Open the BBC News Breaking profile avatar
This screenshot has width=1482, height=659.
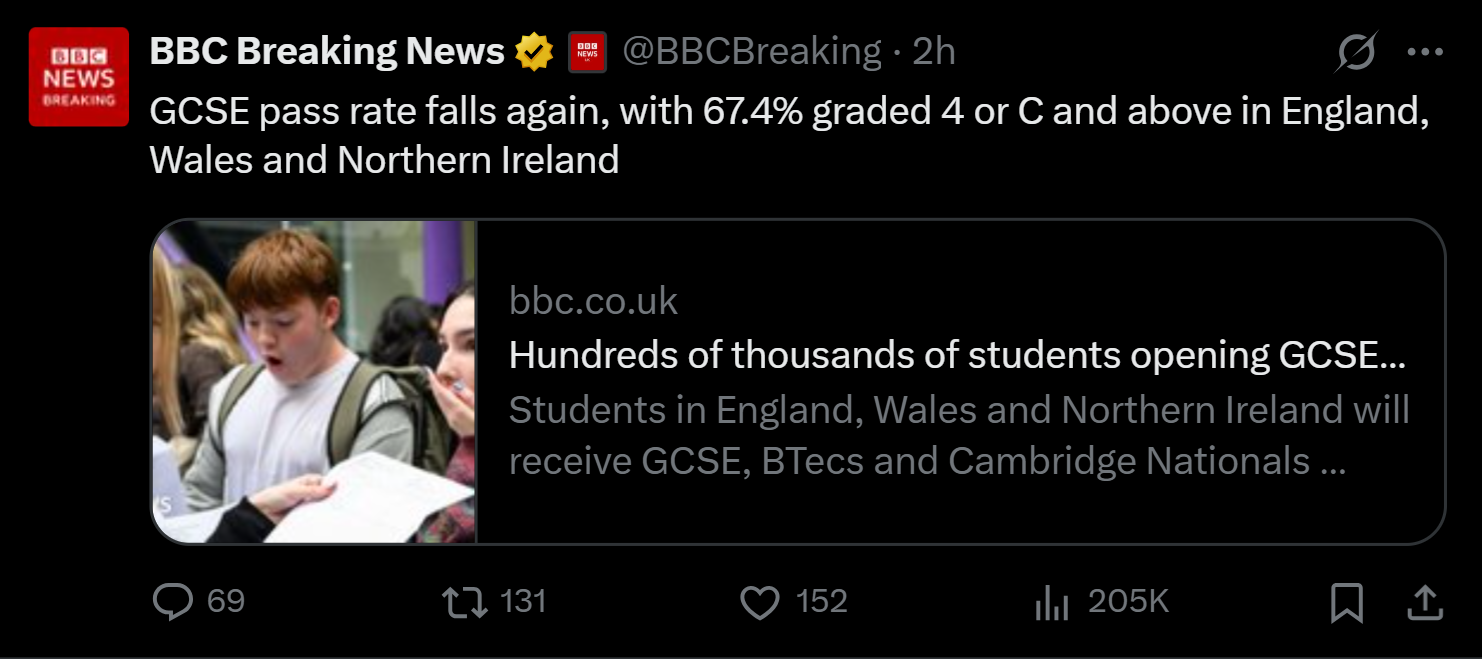(78, 77)
